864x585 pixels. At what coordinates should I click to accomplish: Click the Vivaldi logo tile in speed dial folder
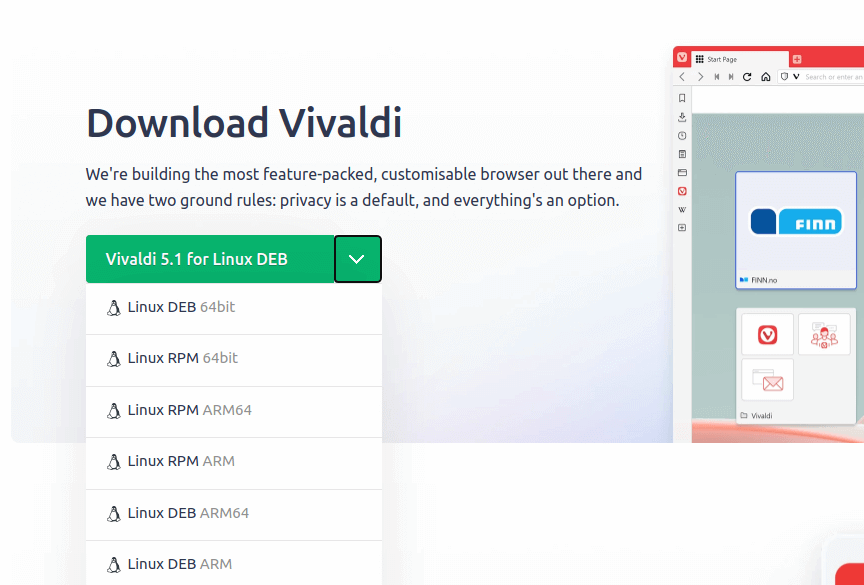768,334
